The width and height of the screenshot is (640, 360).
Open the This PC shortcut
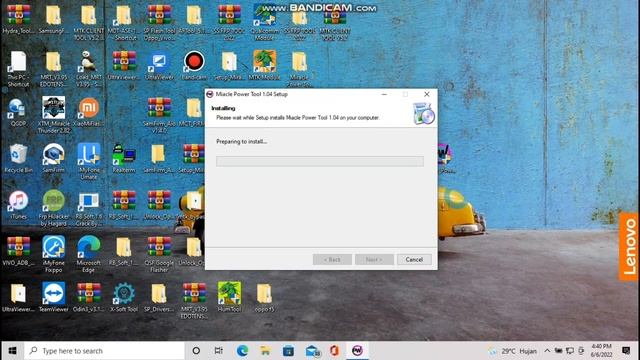(18, 69)
